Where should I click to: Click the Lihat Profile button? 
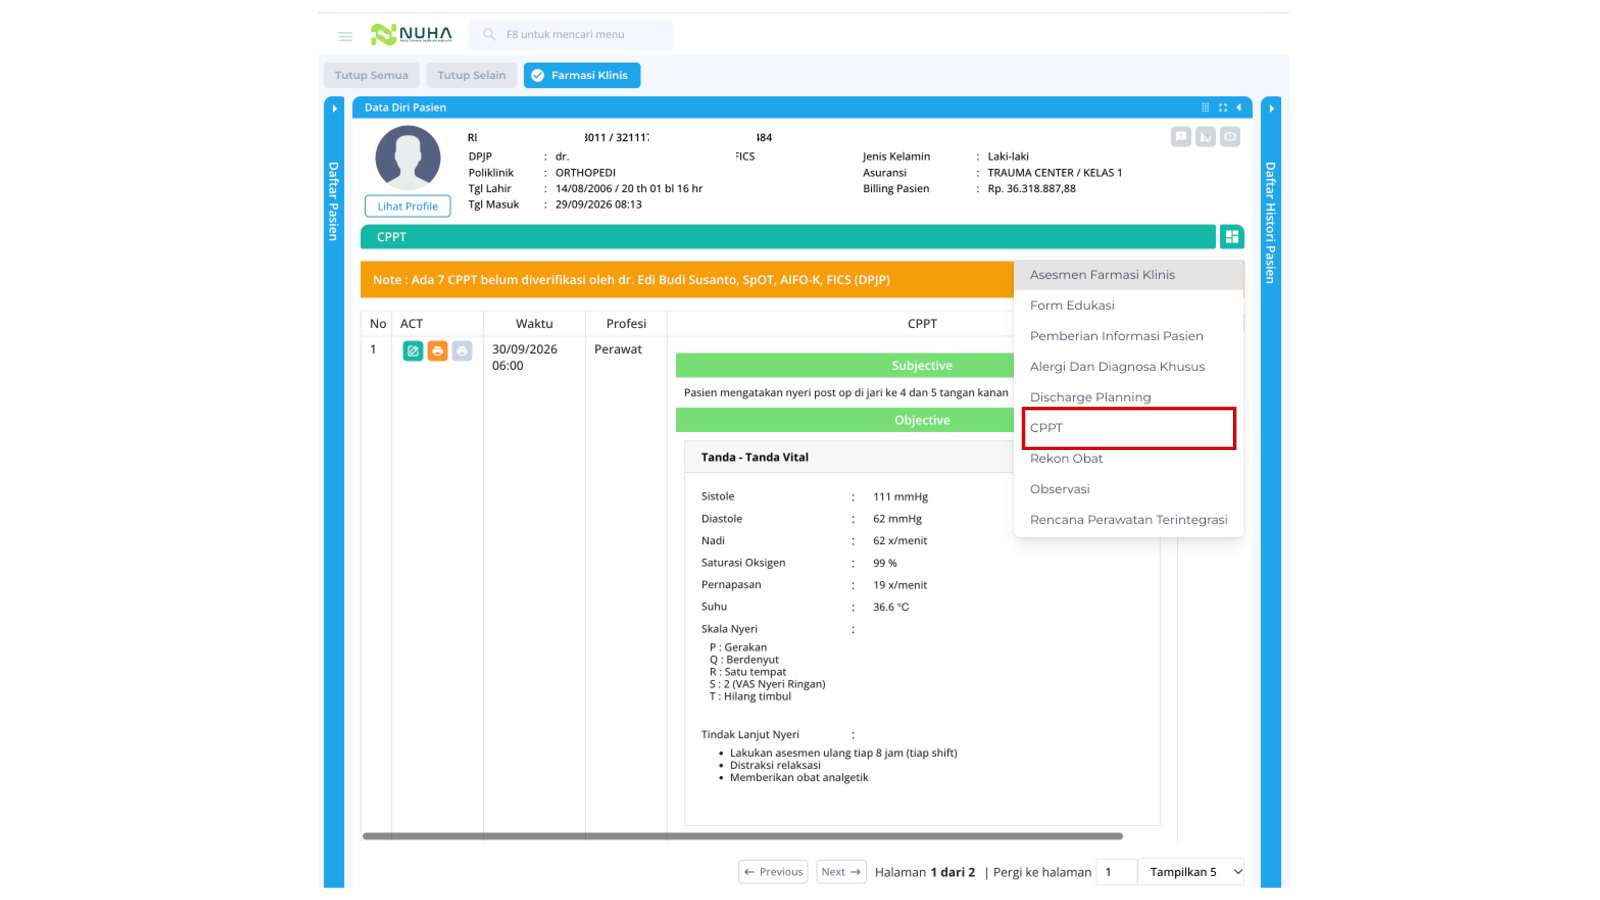coord(408,206)
